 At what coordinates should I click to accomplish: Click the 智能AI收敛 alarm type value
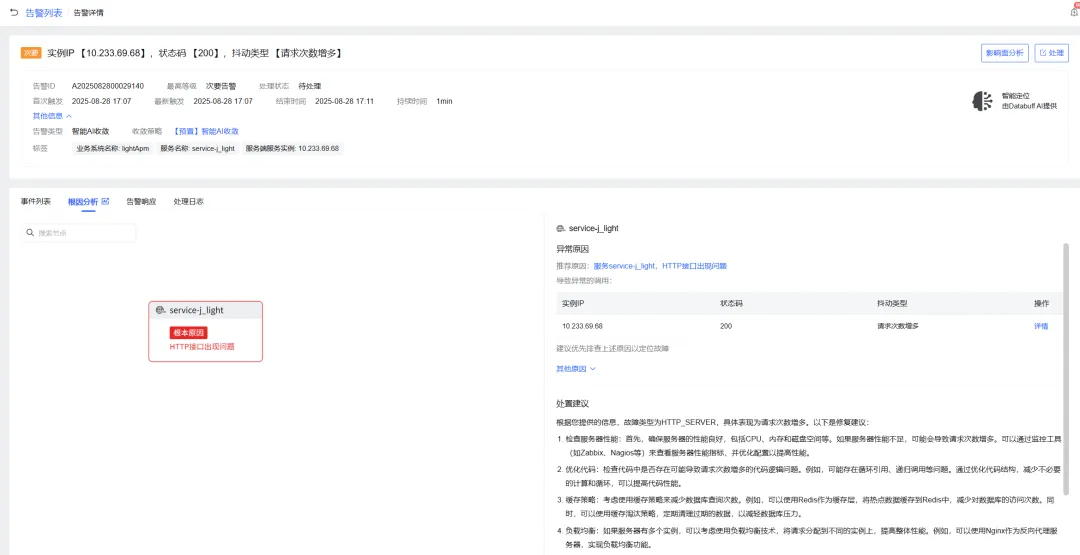[x=90, y=131]
